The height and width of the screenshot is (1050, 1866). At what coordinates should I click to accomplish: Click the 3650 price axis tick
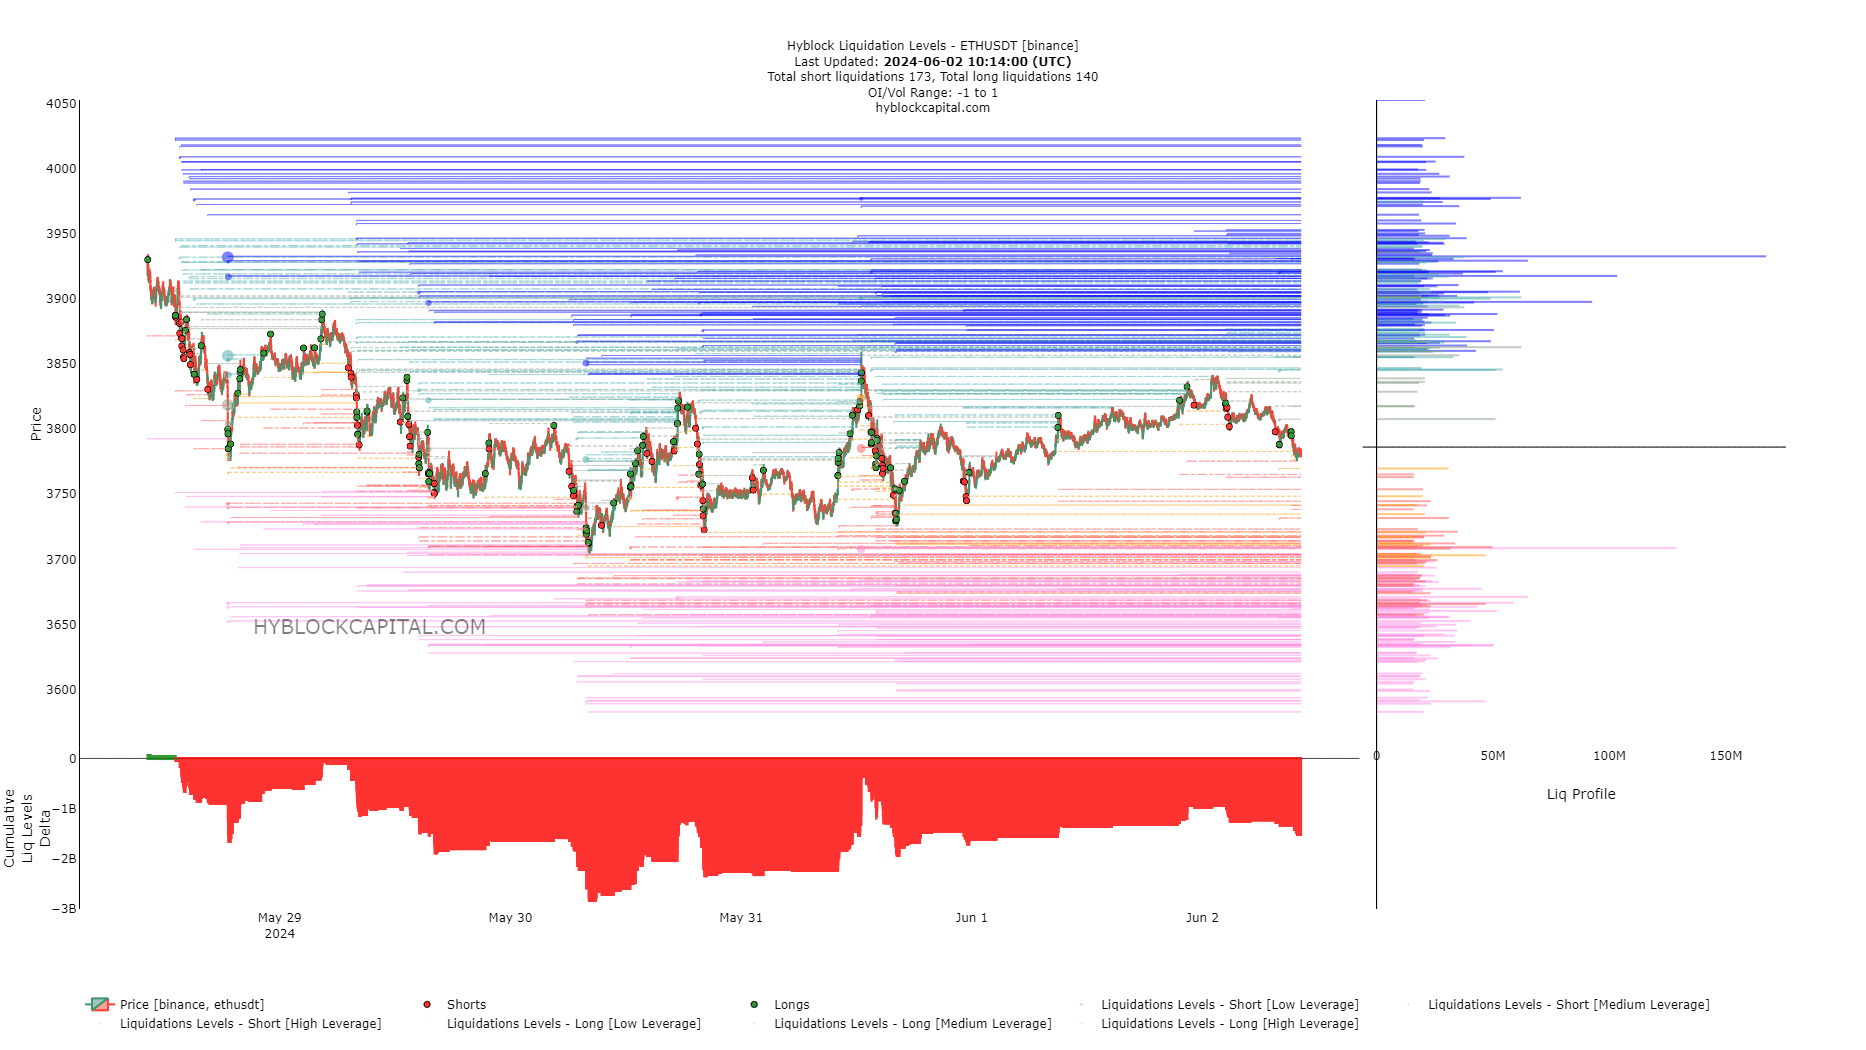(61, 625)
